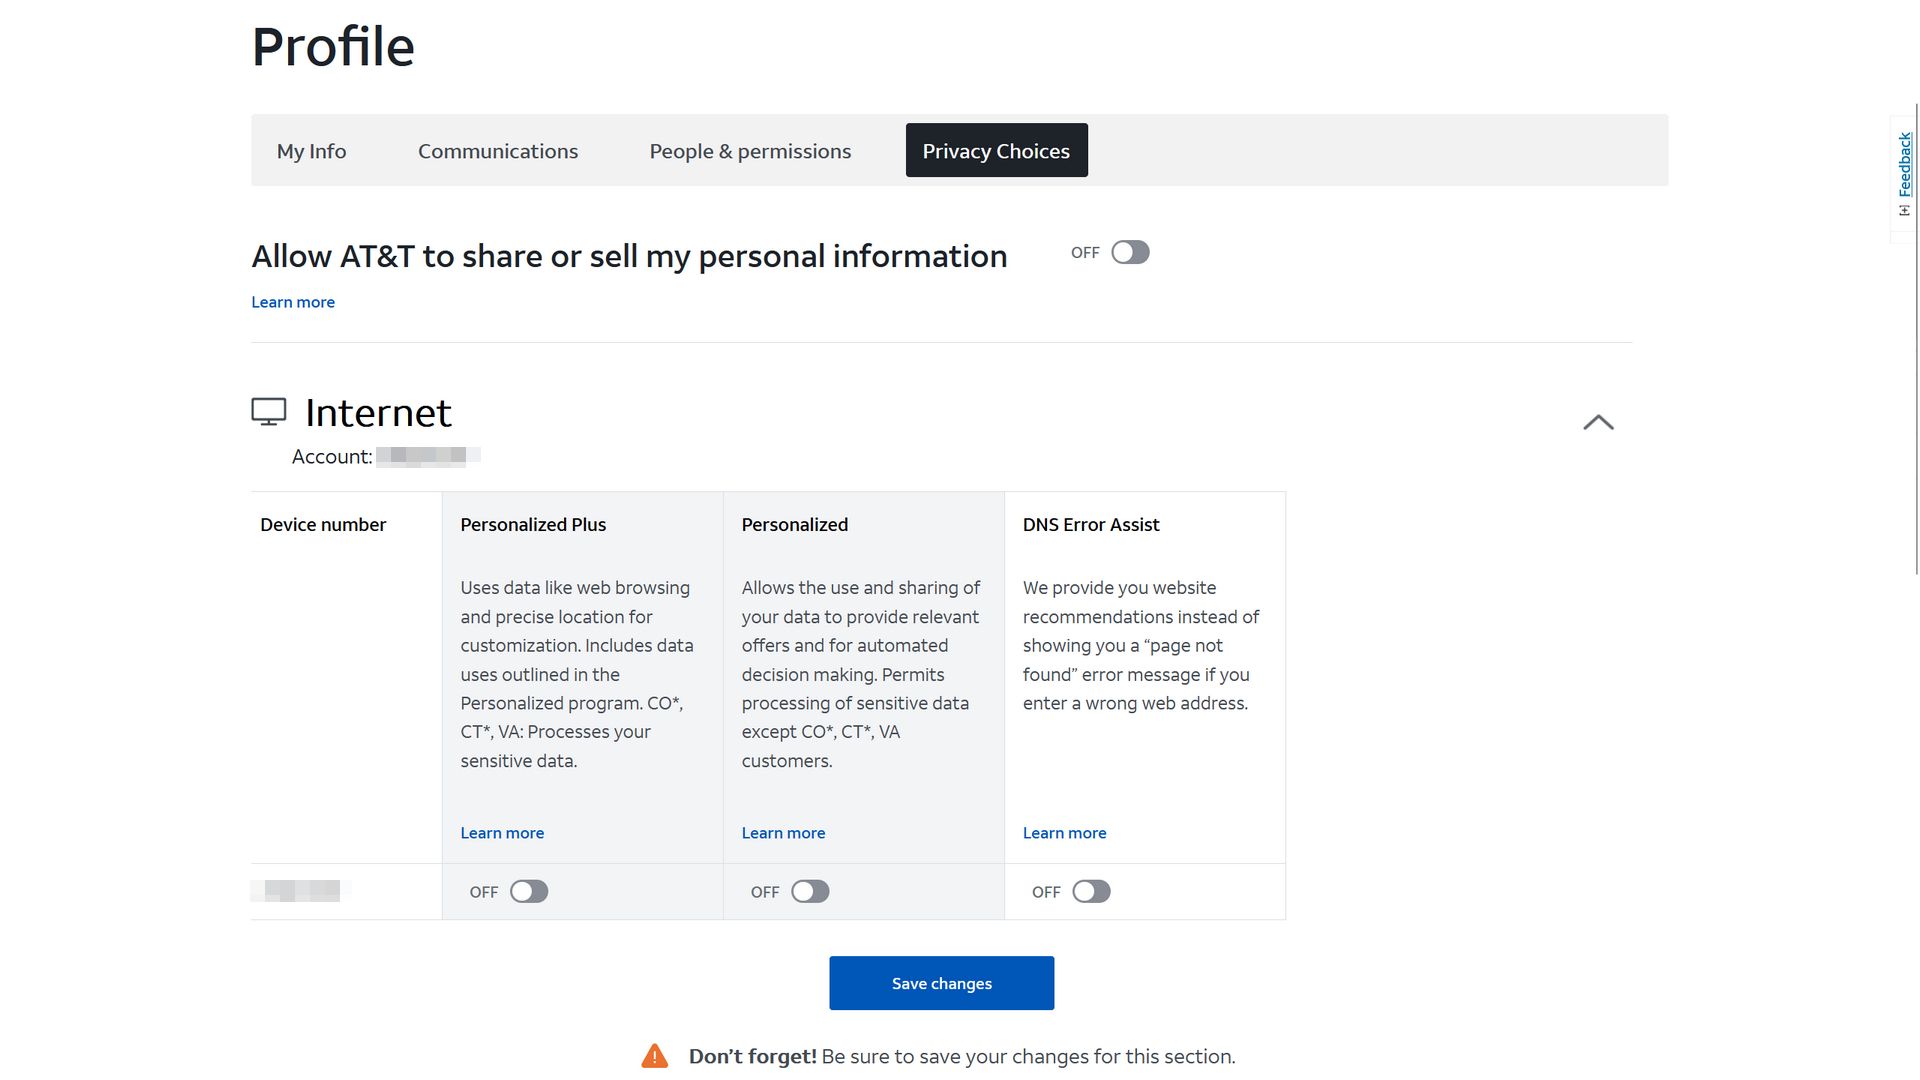Open Learn more for Personalized Plus
Viewport: 1920px width, 1080px height.
click(502, 833)
